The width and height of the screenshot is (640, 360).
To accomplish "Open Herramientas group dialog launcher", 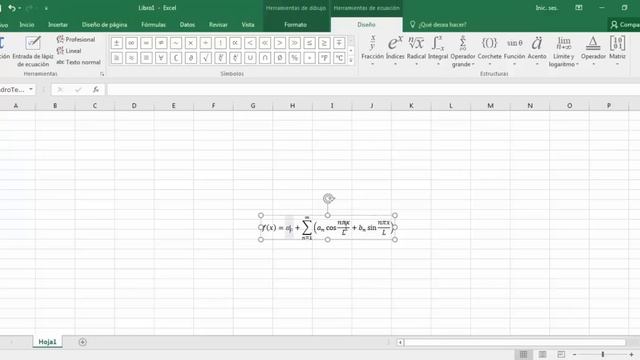I will pos(102,74).
